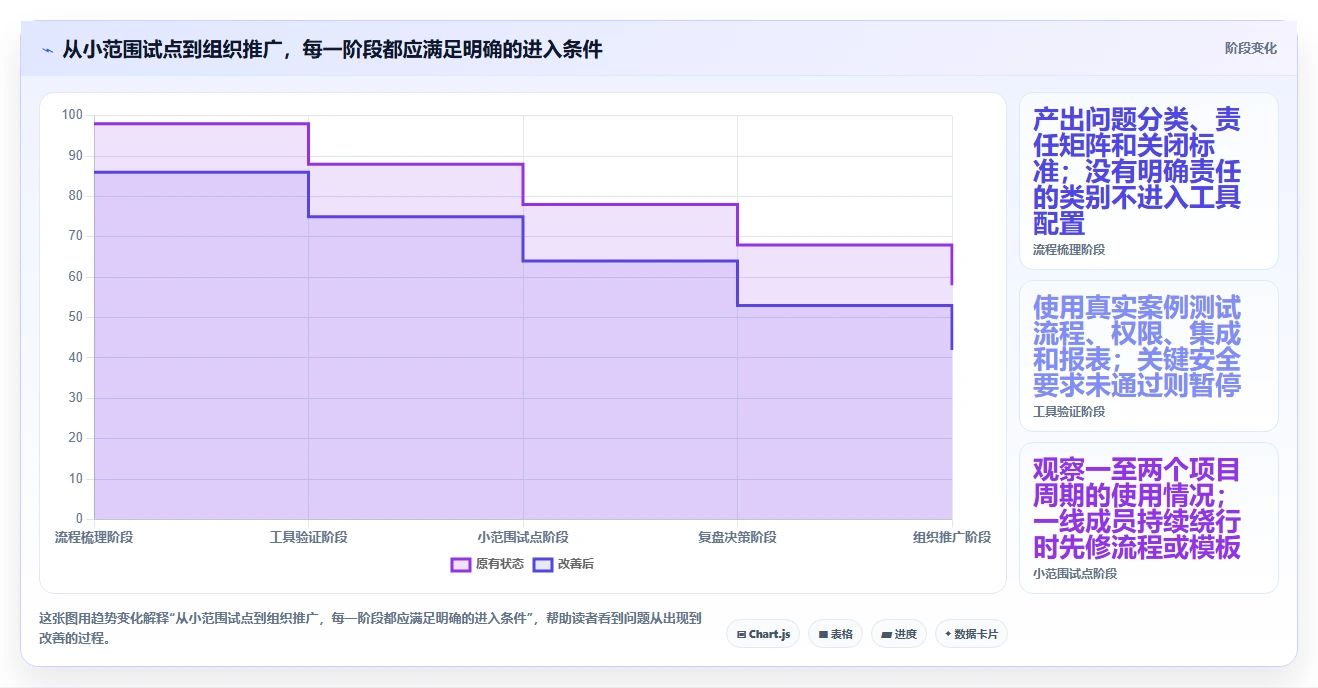Click y-axis value 100
Screen dimensions: 1318x688
coord(72,115)
